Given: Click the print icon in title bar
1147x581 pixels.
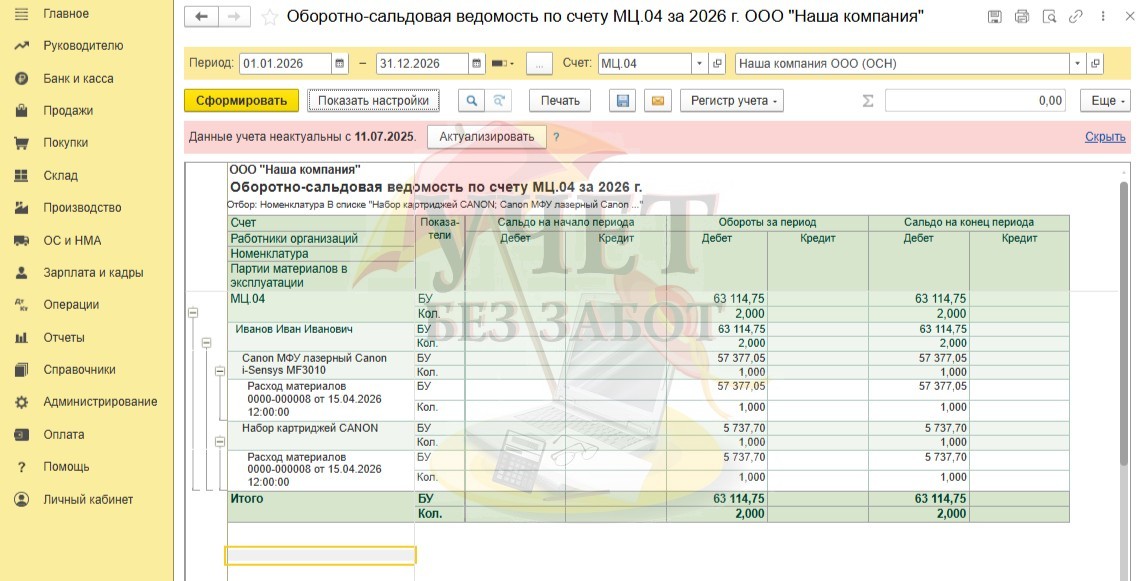Looking at the screenshot, I should [1021, 17].
